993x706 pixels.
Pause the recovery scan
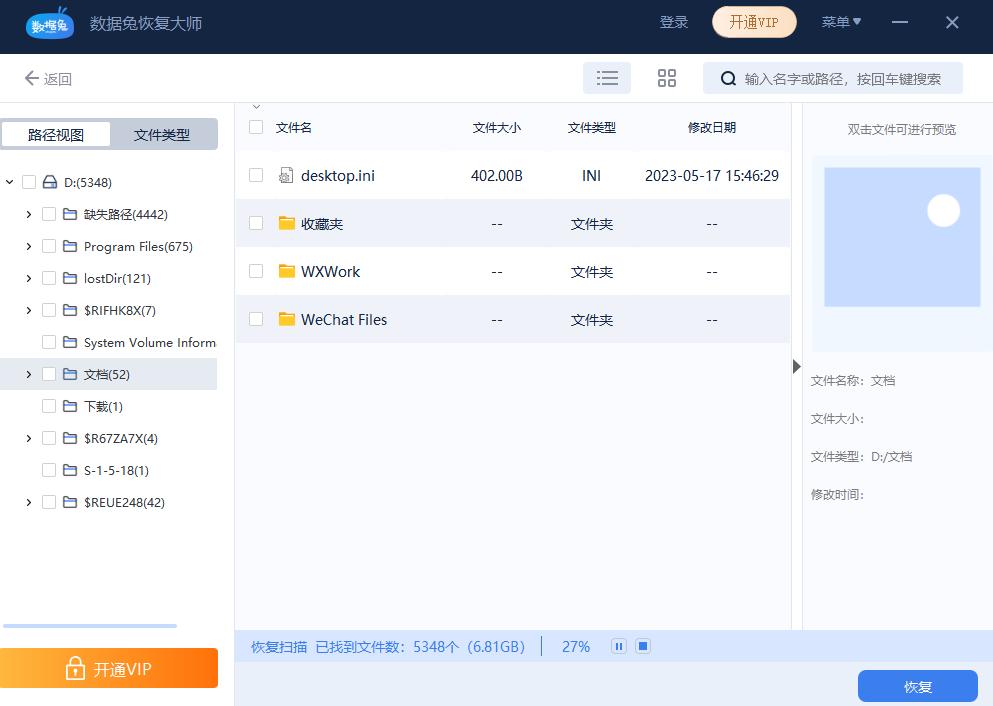(x=619, y=646)
